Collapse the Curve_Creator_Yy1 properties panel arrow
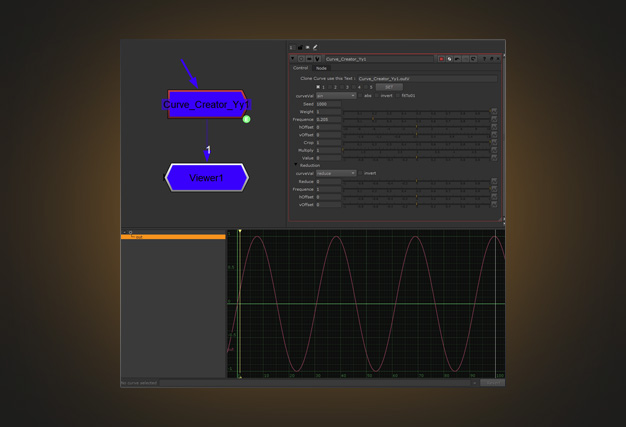626x427 pixels. pos(293,59)
